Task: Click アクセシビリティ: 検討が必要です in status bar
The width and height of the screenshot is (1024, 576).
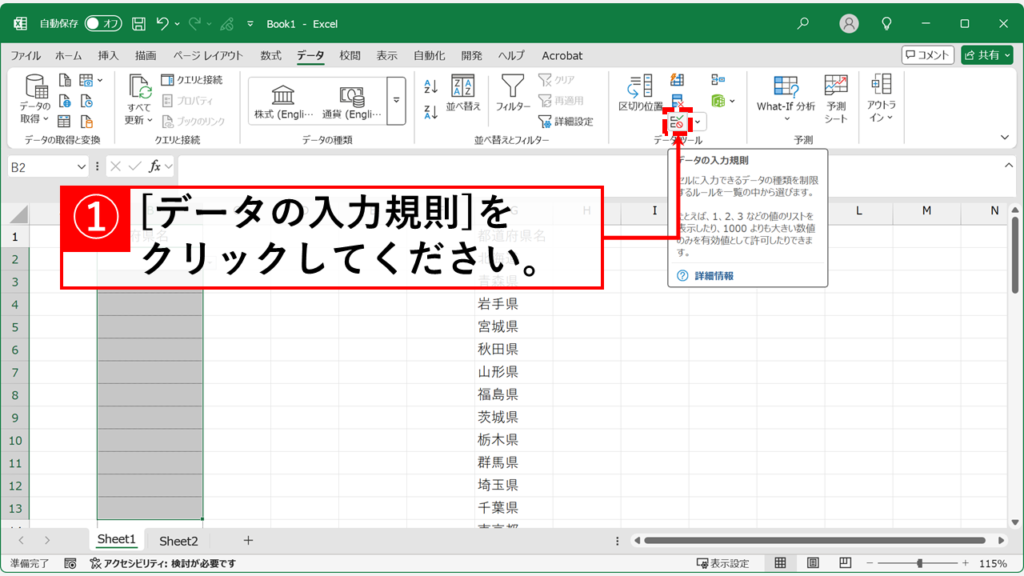Action: (163, 563)
